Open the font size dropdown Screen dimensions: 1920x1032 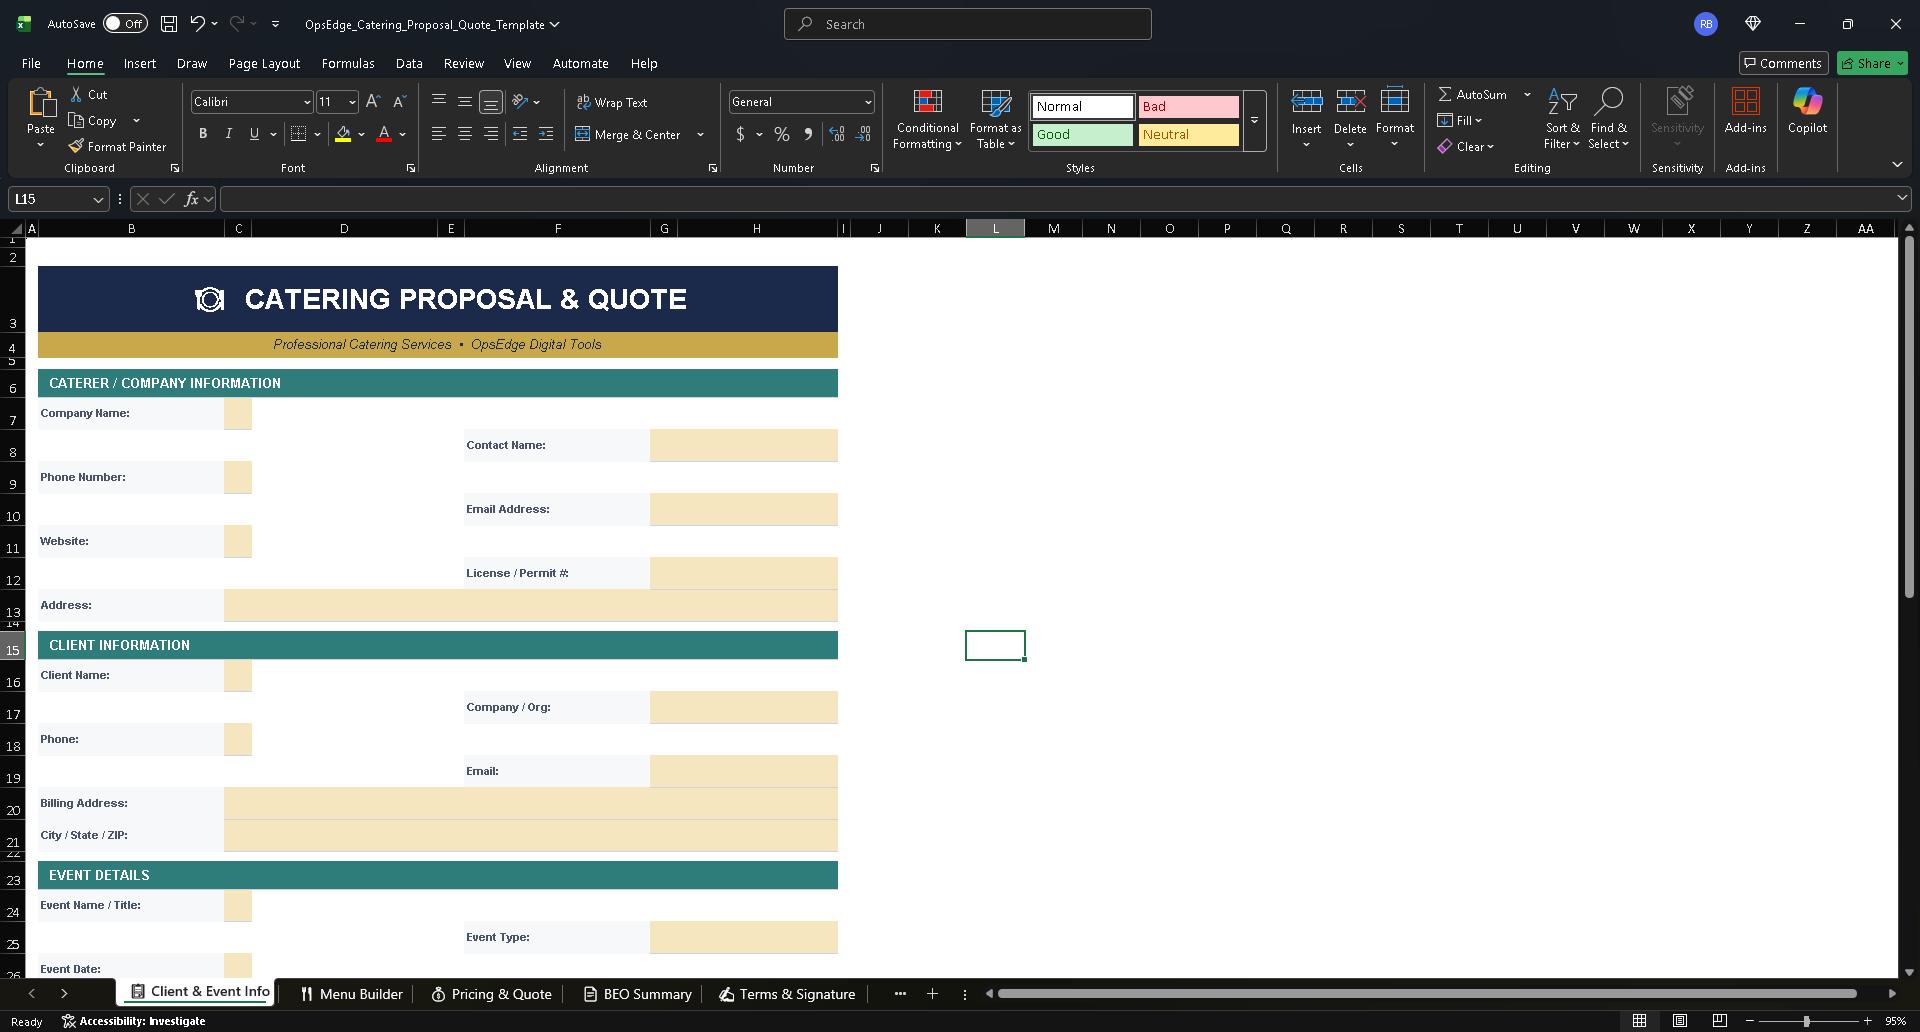pyautogui.click(x=352, y=102)
